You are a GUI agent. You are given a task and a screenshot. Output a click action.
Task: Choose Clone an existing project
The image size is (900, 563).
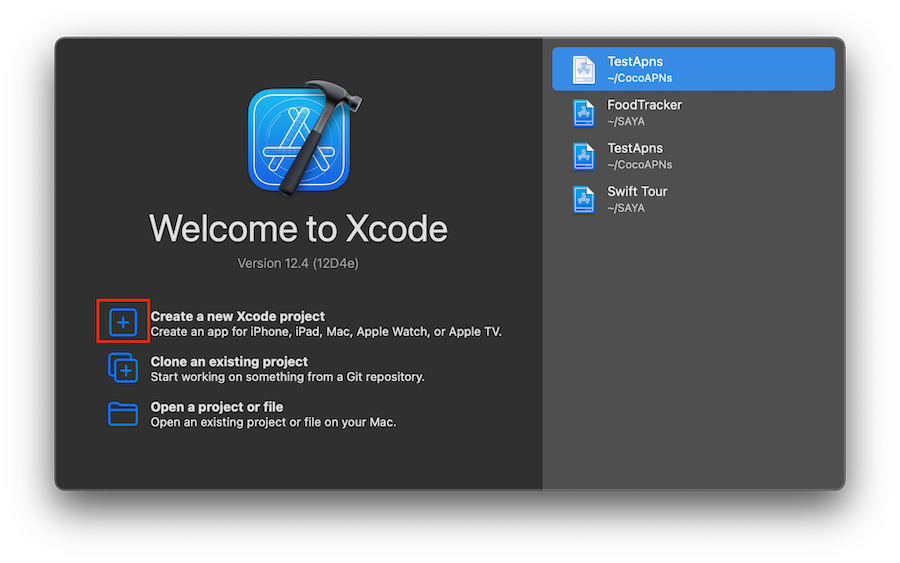point(229,362)
